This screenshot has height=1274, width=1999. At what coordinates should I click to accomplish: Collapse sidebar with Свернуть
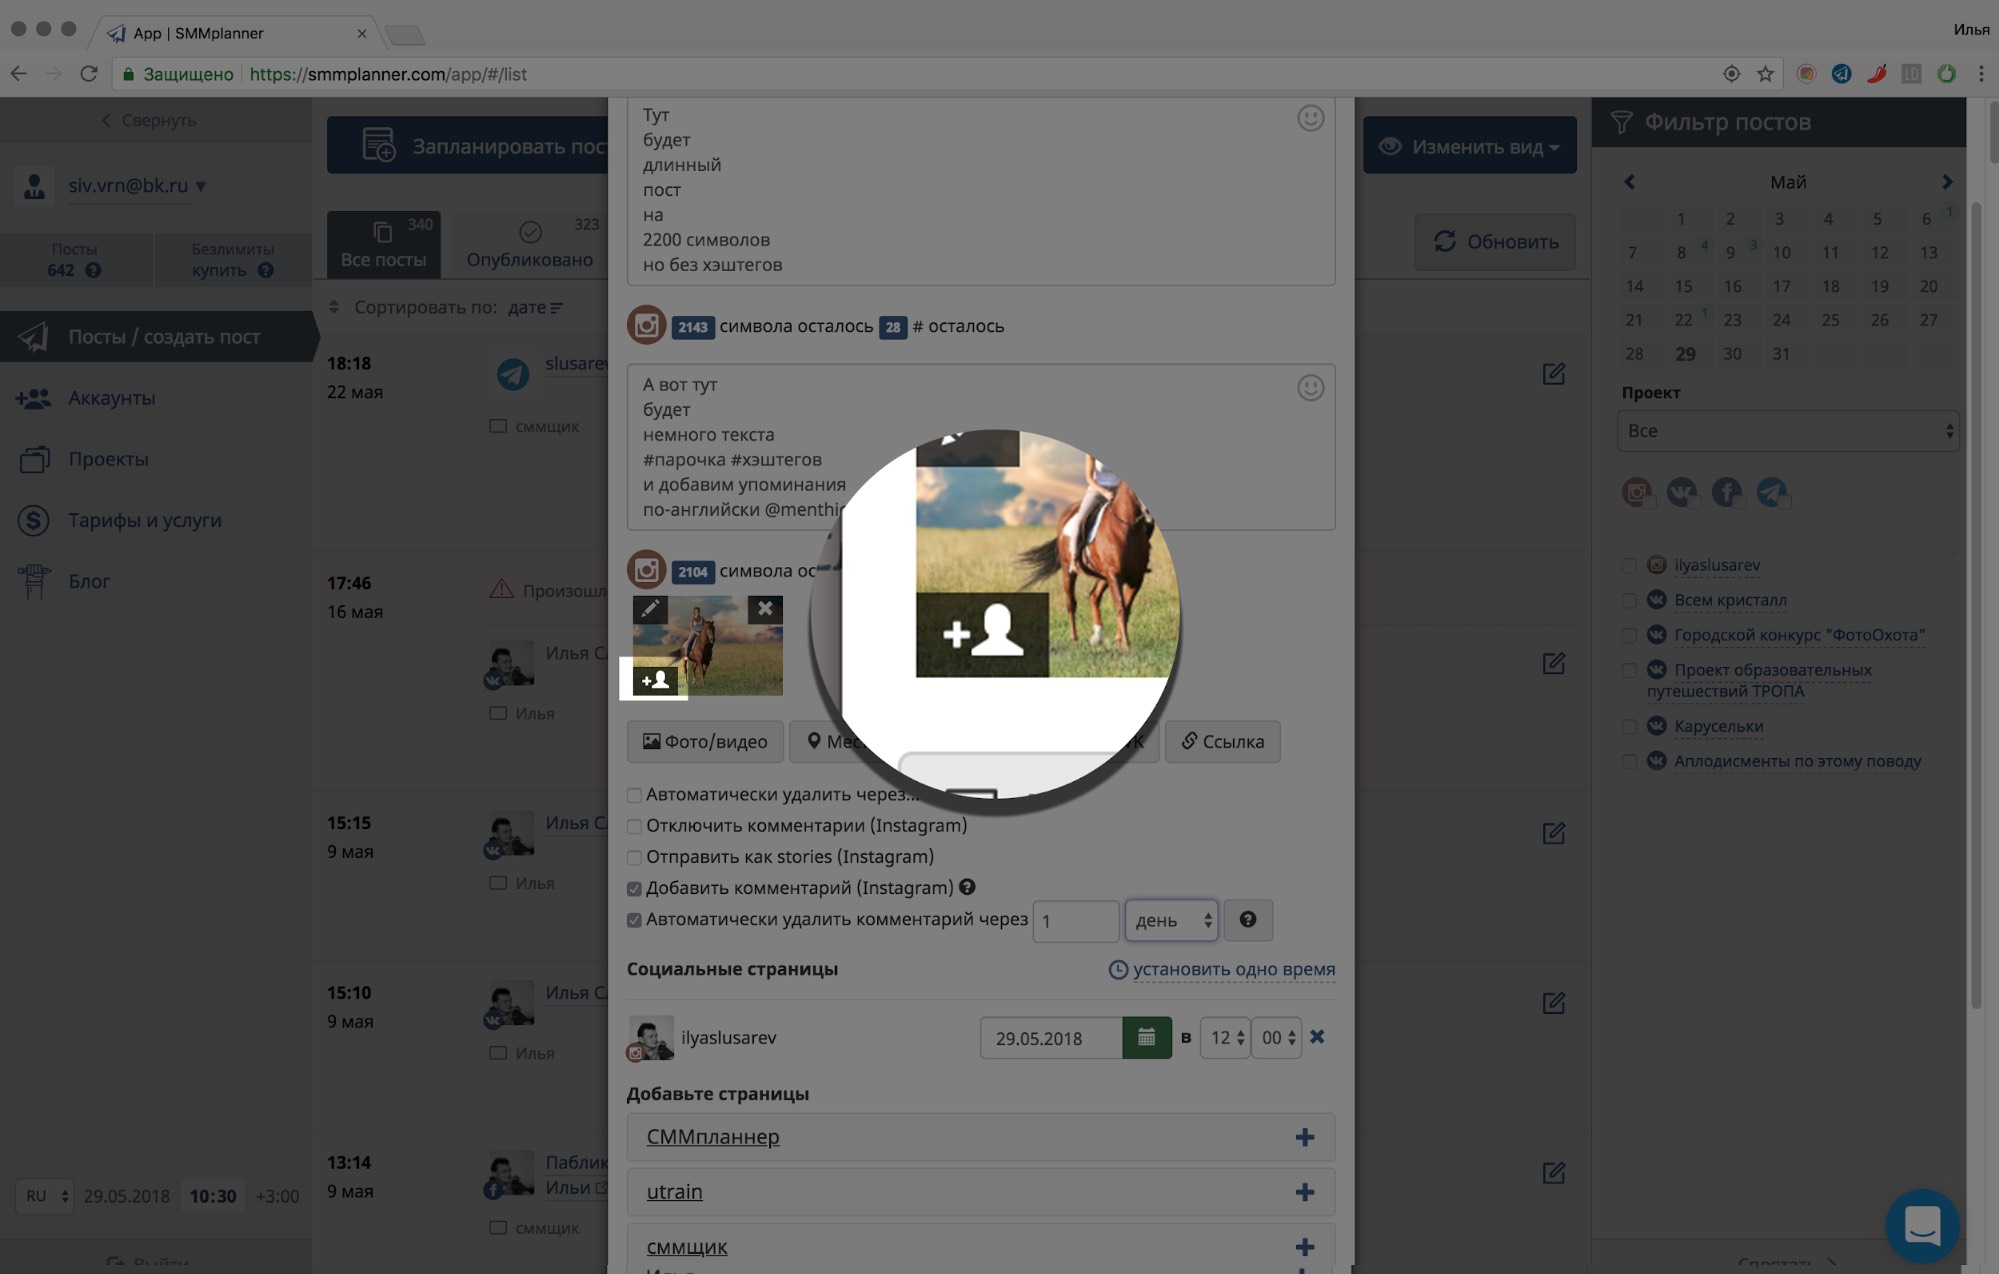point(149,120)
